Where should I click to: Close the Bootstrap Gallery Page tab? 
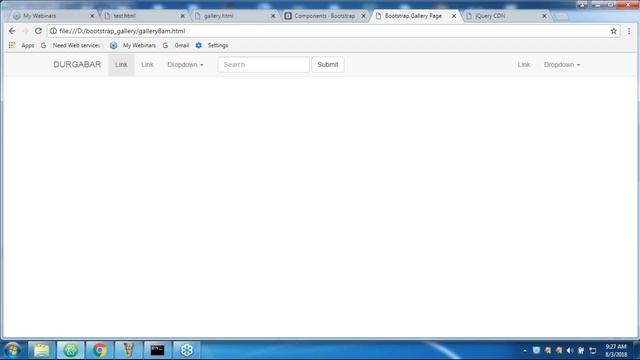[x=453, y=16]
